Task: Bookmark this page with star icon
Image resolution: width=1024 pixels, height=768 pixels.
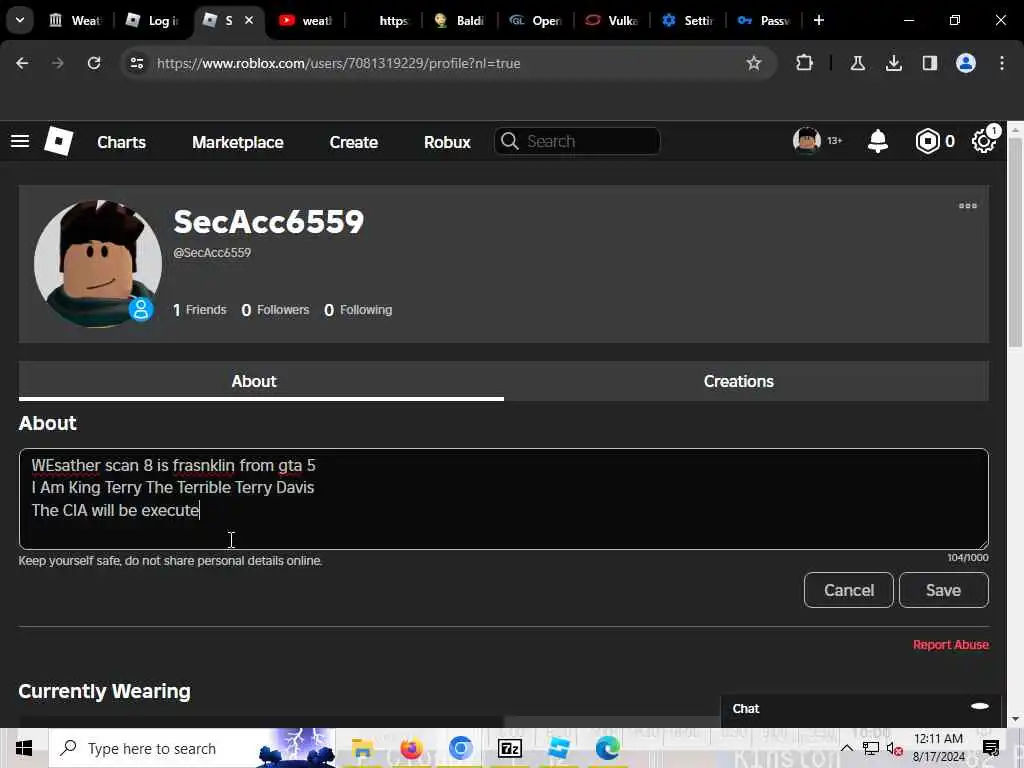Action: tap(754, 63)
